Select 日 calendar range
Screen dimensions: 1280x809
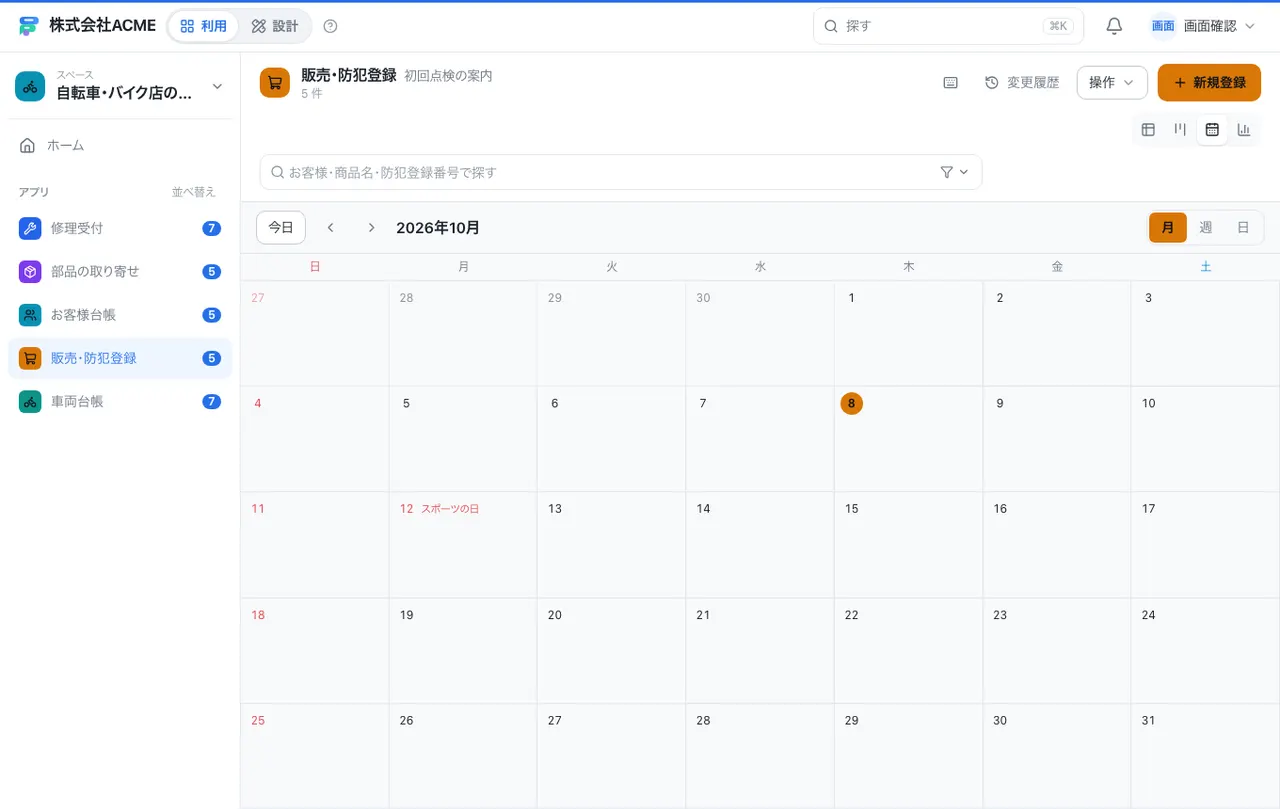click(1243, 228)
